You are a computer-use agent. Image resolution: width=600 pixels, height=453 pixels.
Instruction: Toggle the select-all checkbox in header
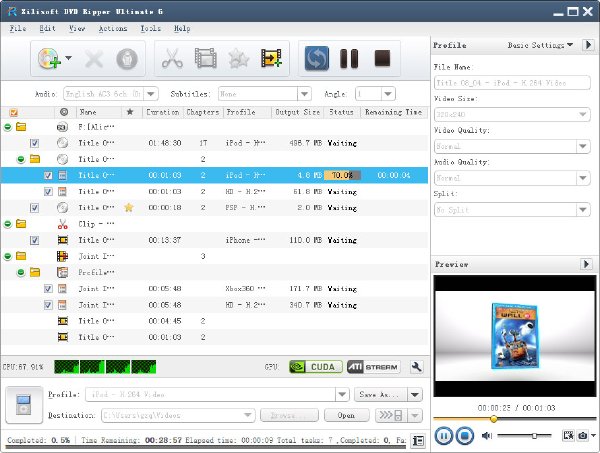(13, 112)
